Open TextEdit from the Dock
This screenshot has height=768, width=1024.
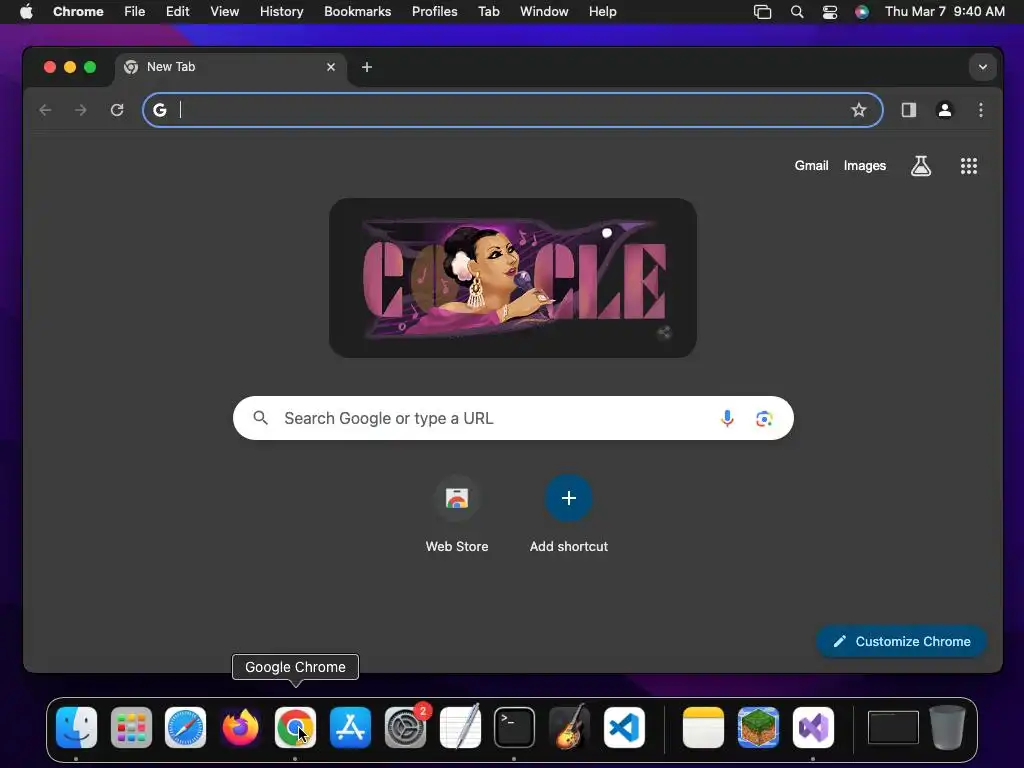[460, 728]
